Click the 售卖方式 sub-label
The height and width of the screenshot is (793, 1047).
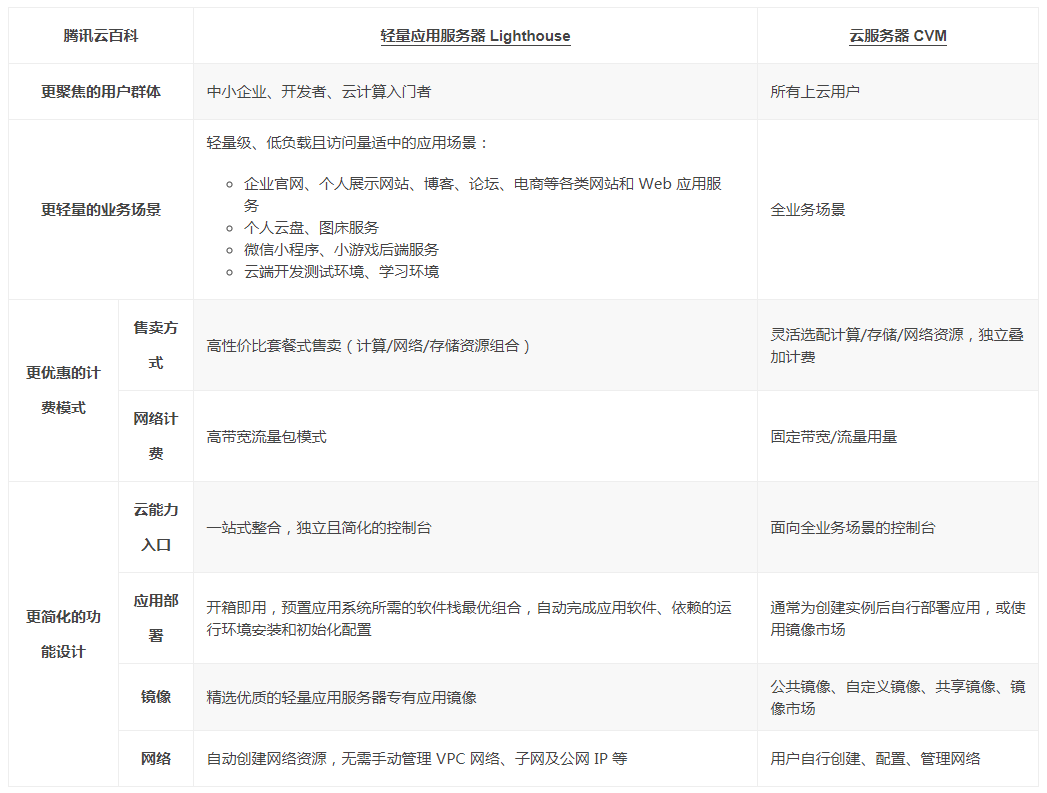point(156,345)
